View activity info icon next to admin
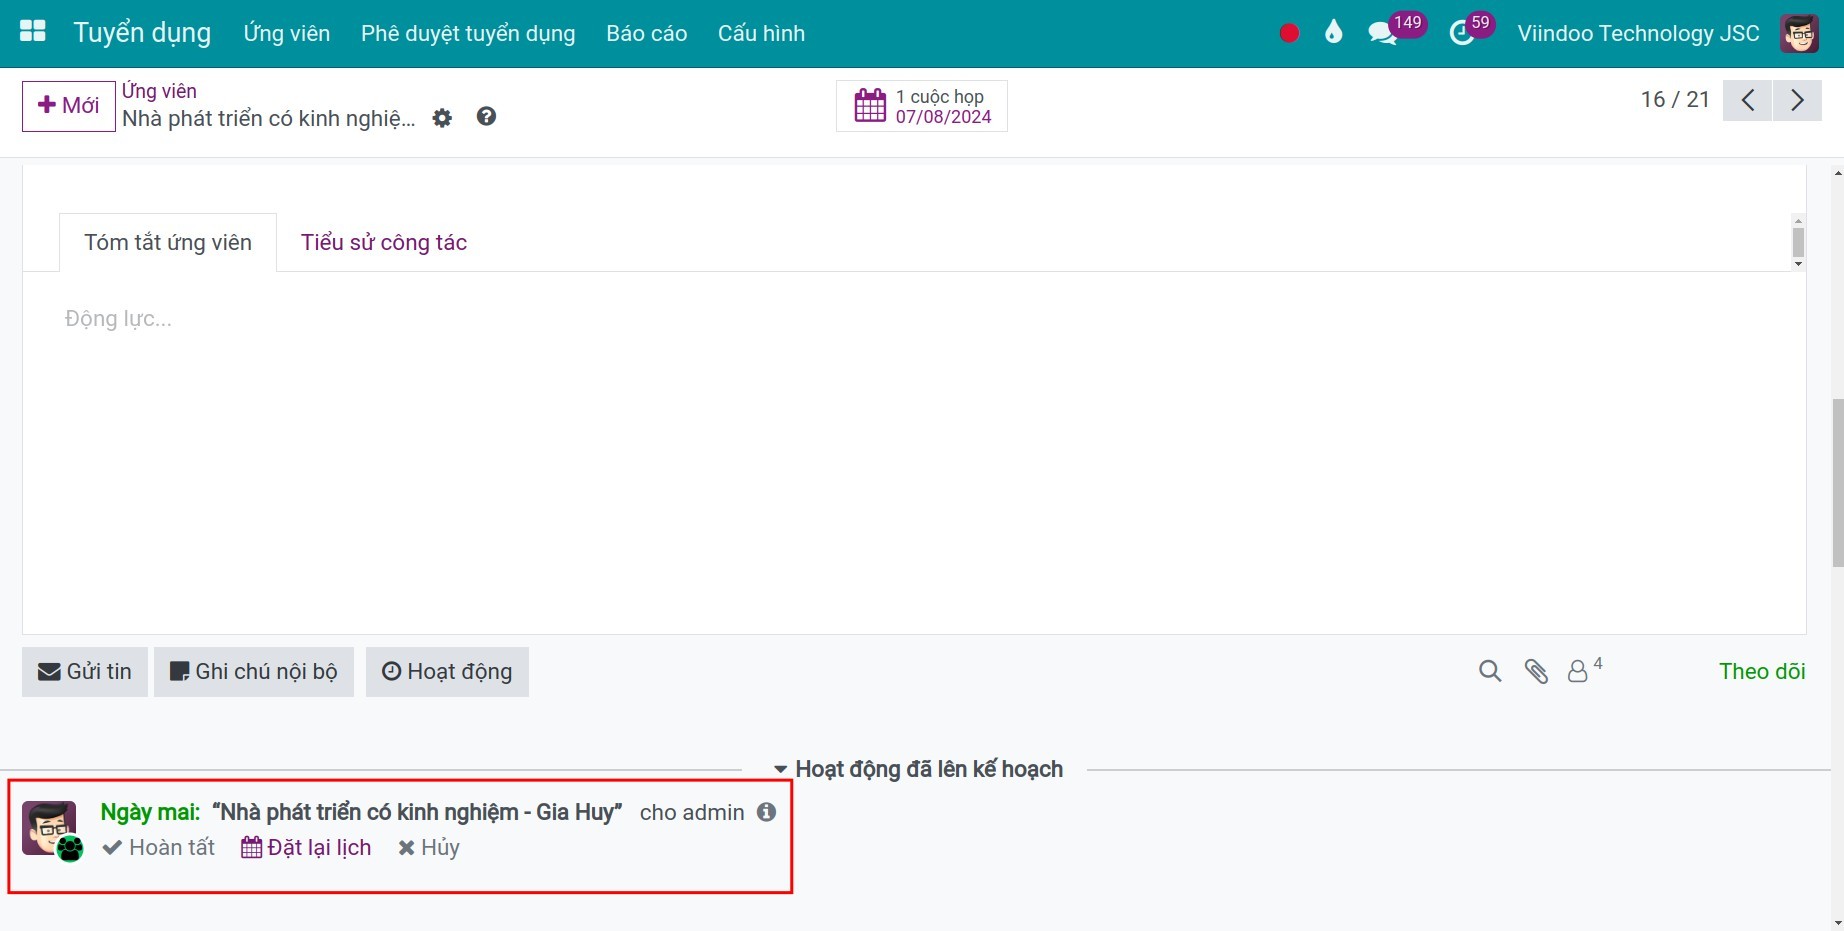The height and width of the screenshot is (931, 1844). [766, 812]
